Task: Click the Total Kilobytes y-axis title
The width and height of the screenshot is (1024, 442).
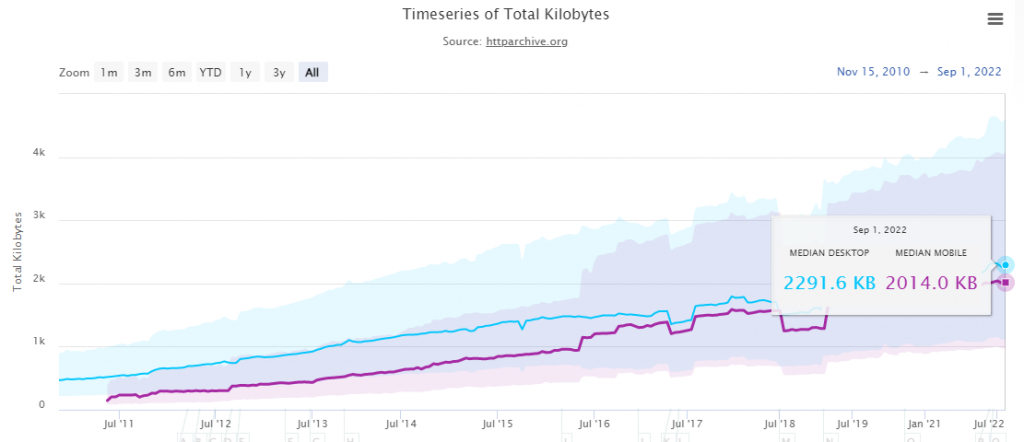Action: point(18,250)
